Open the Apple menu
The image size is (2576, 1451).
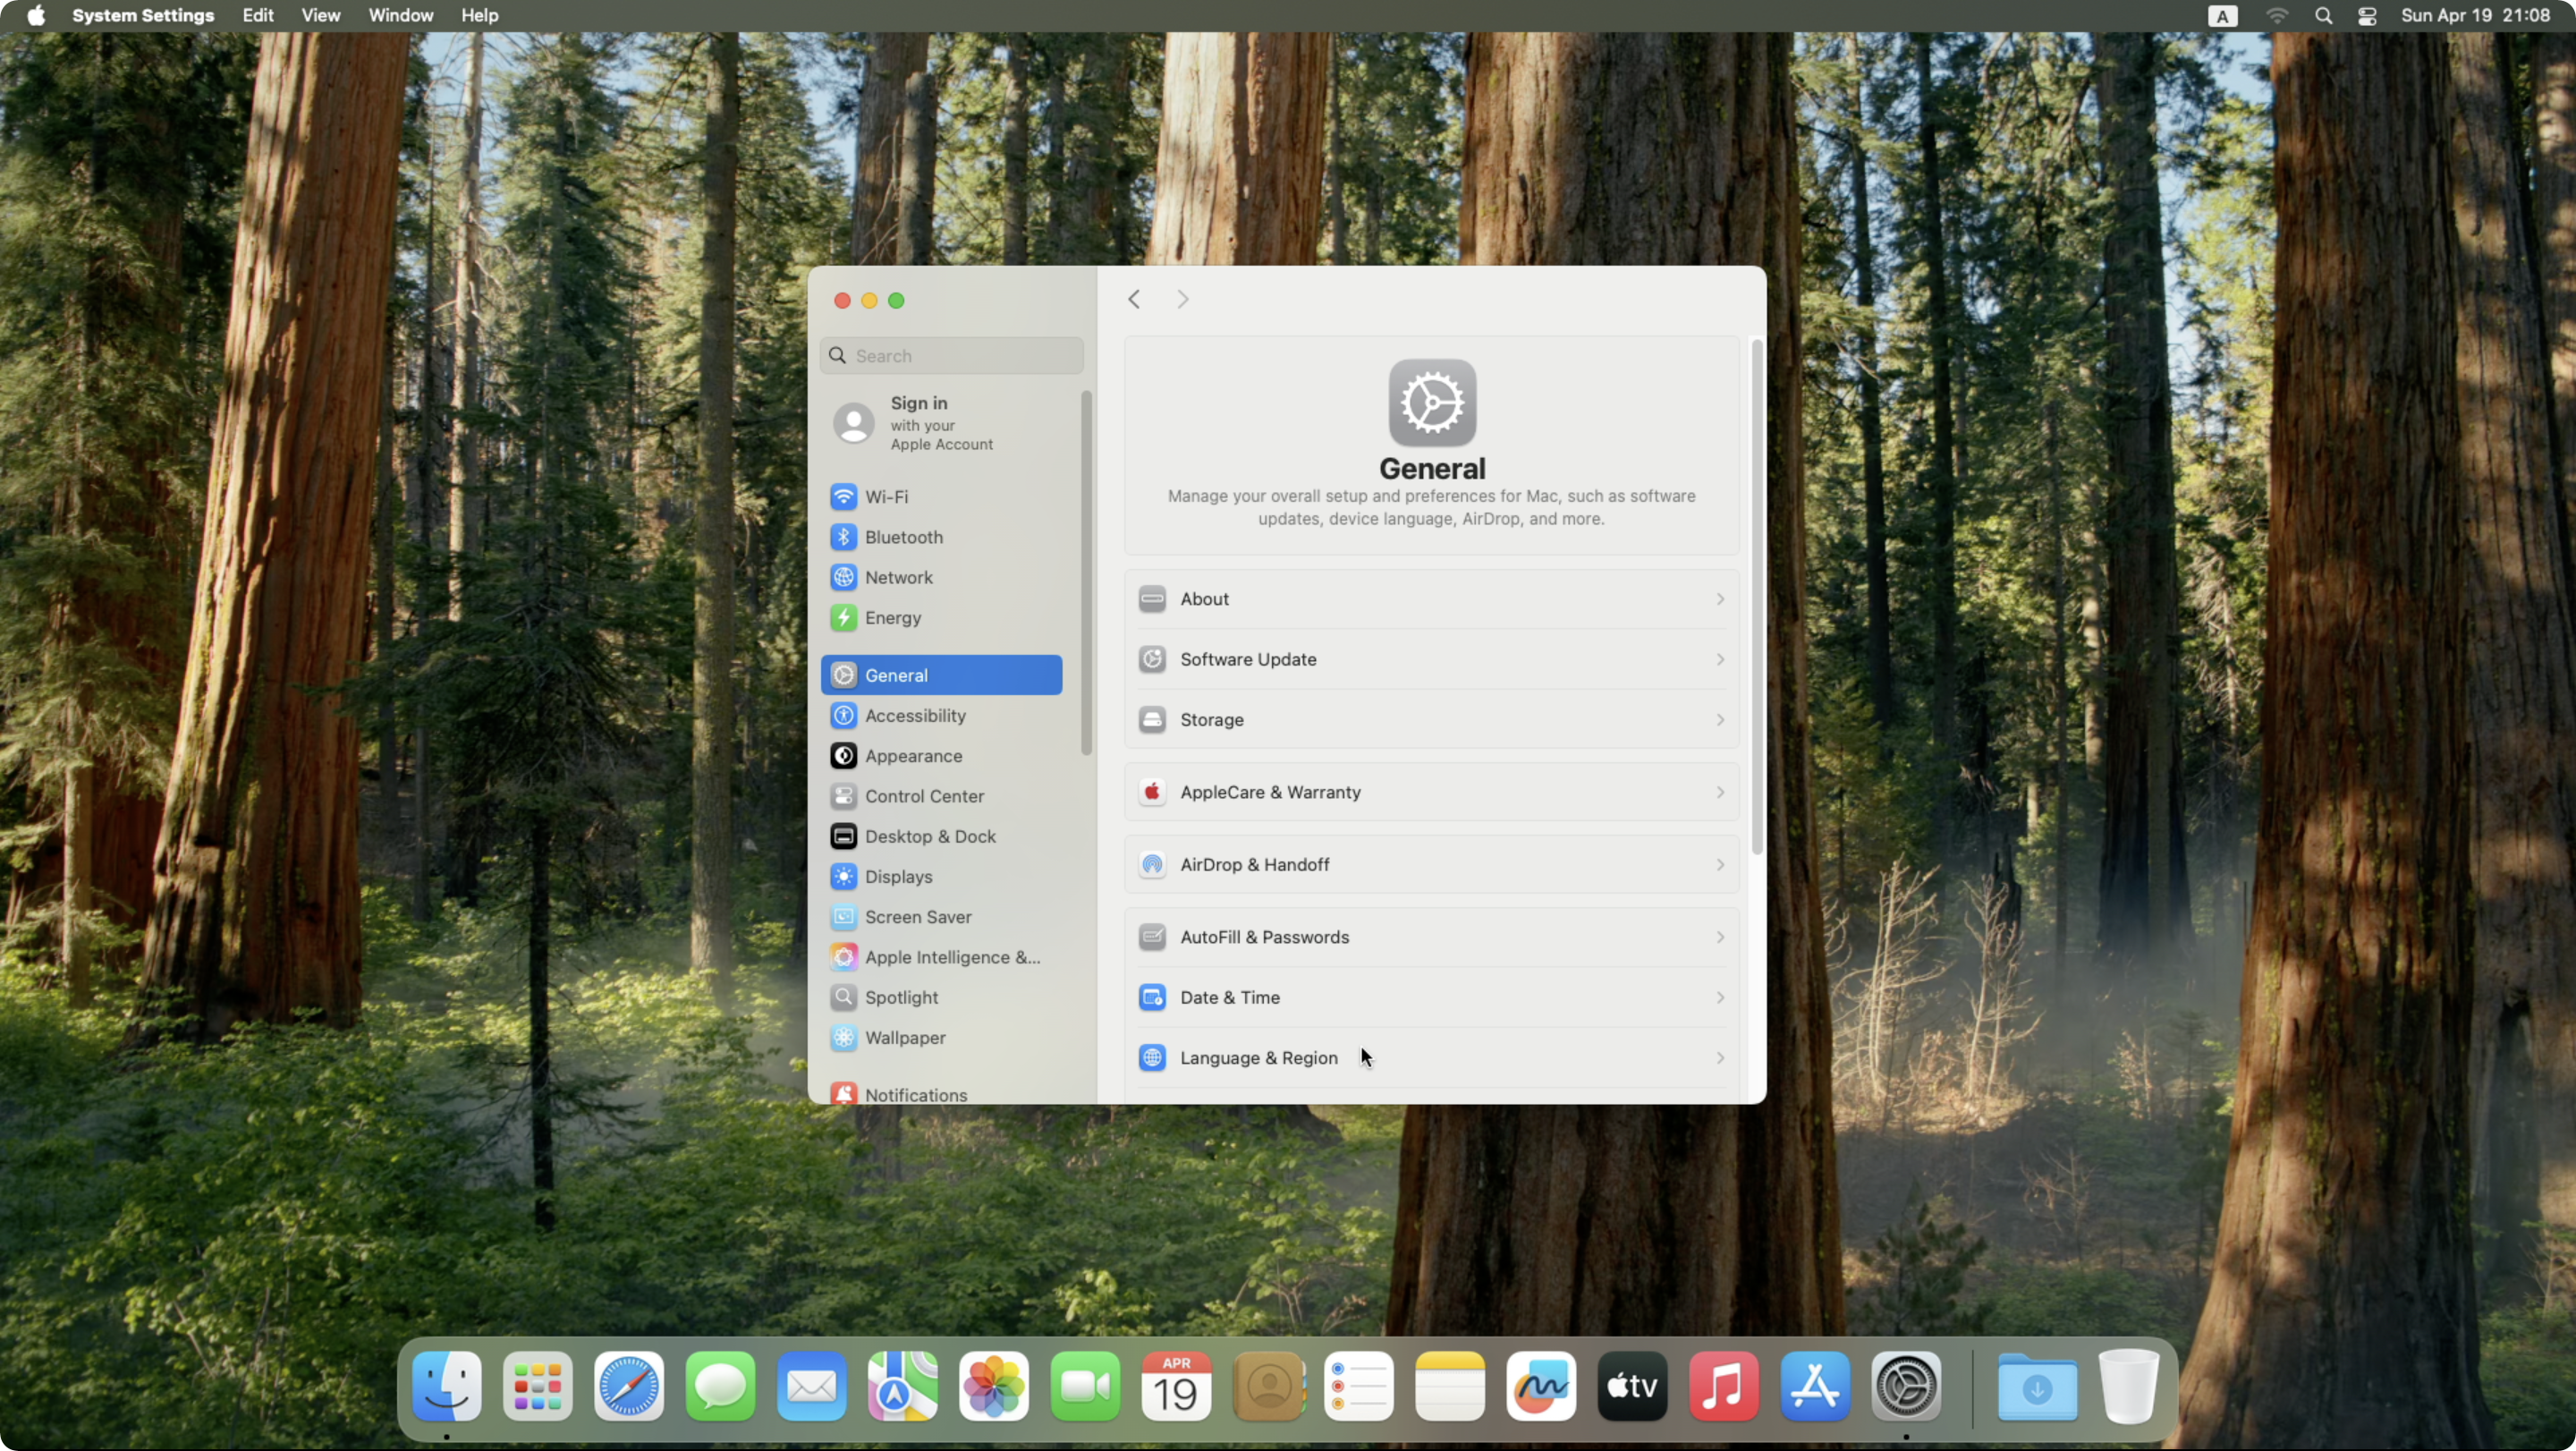(36, 16)
